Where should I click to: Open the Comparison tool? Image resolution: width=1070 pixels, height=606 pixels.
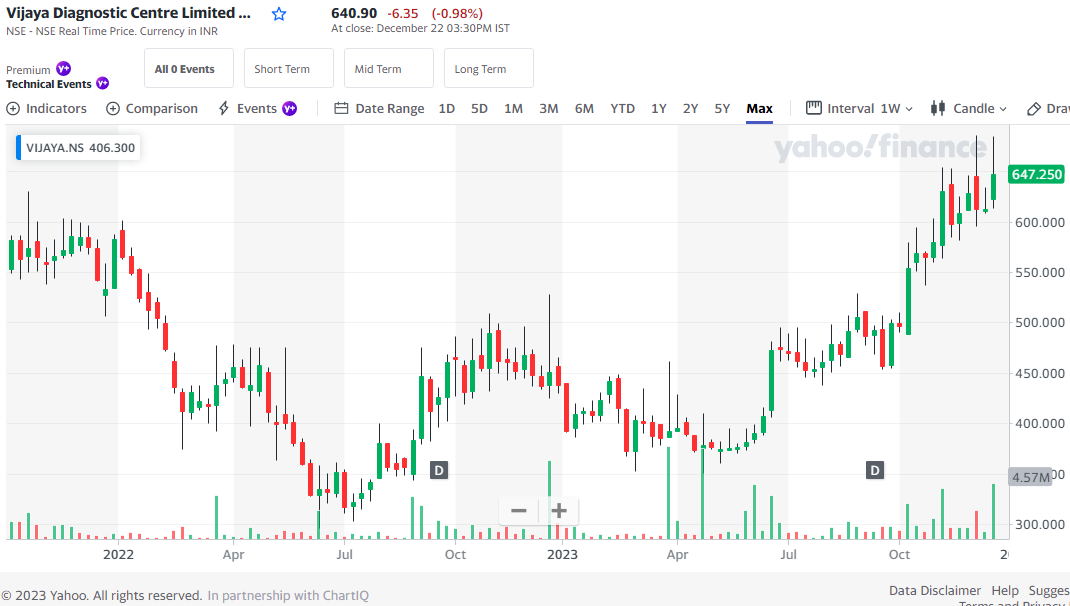(x=152, y=108)
